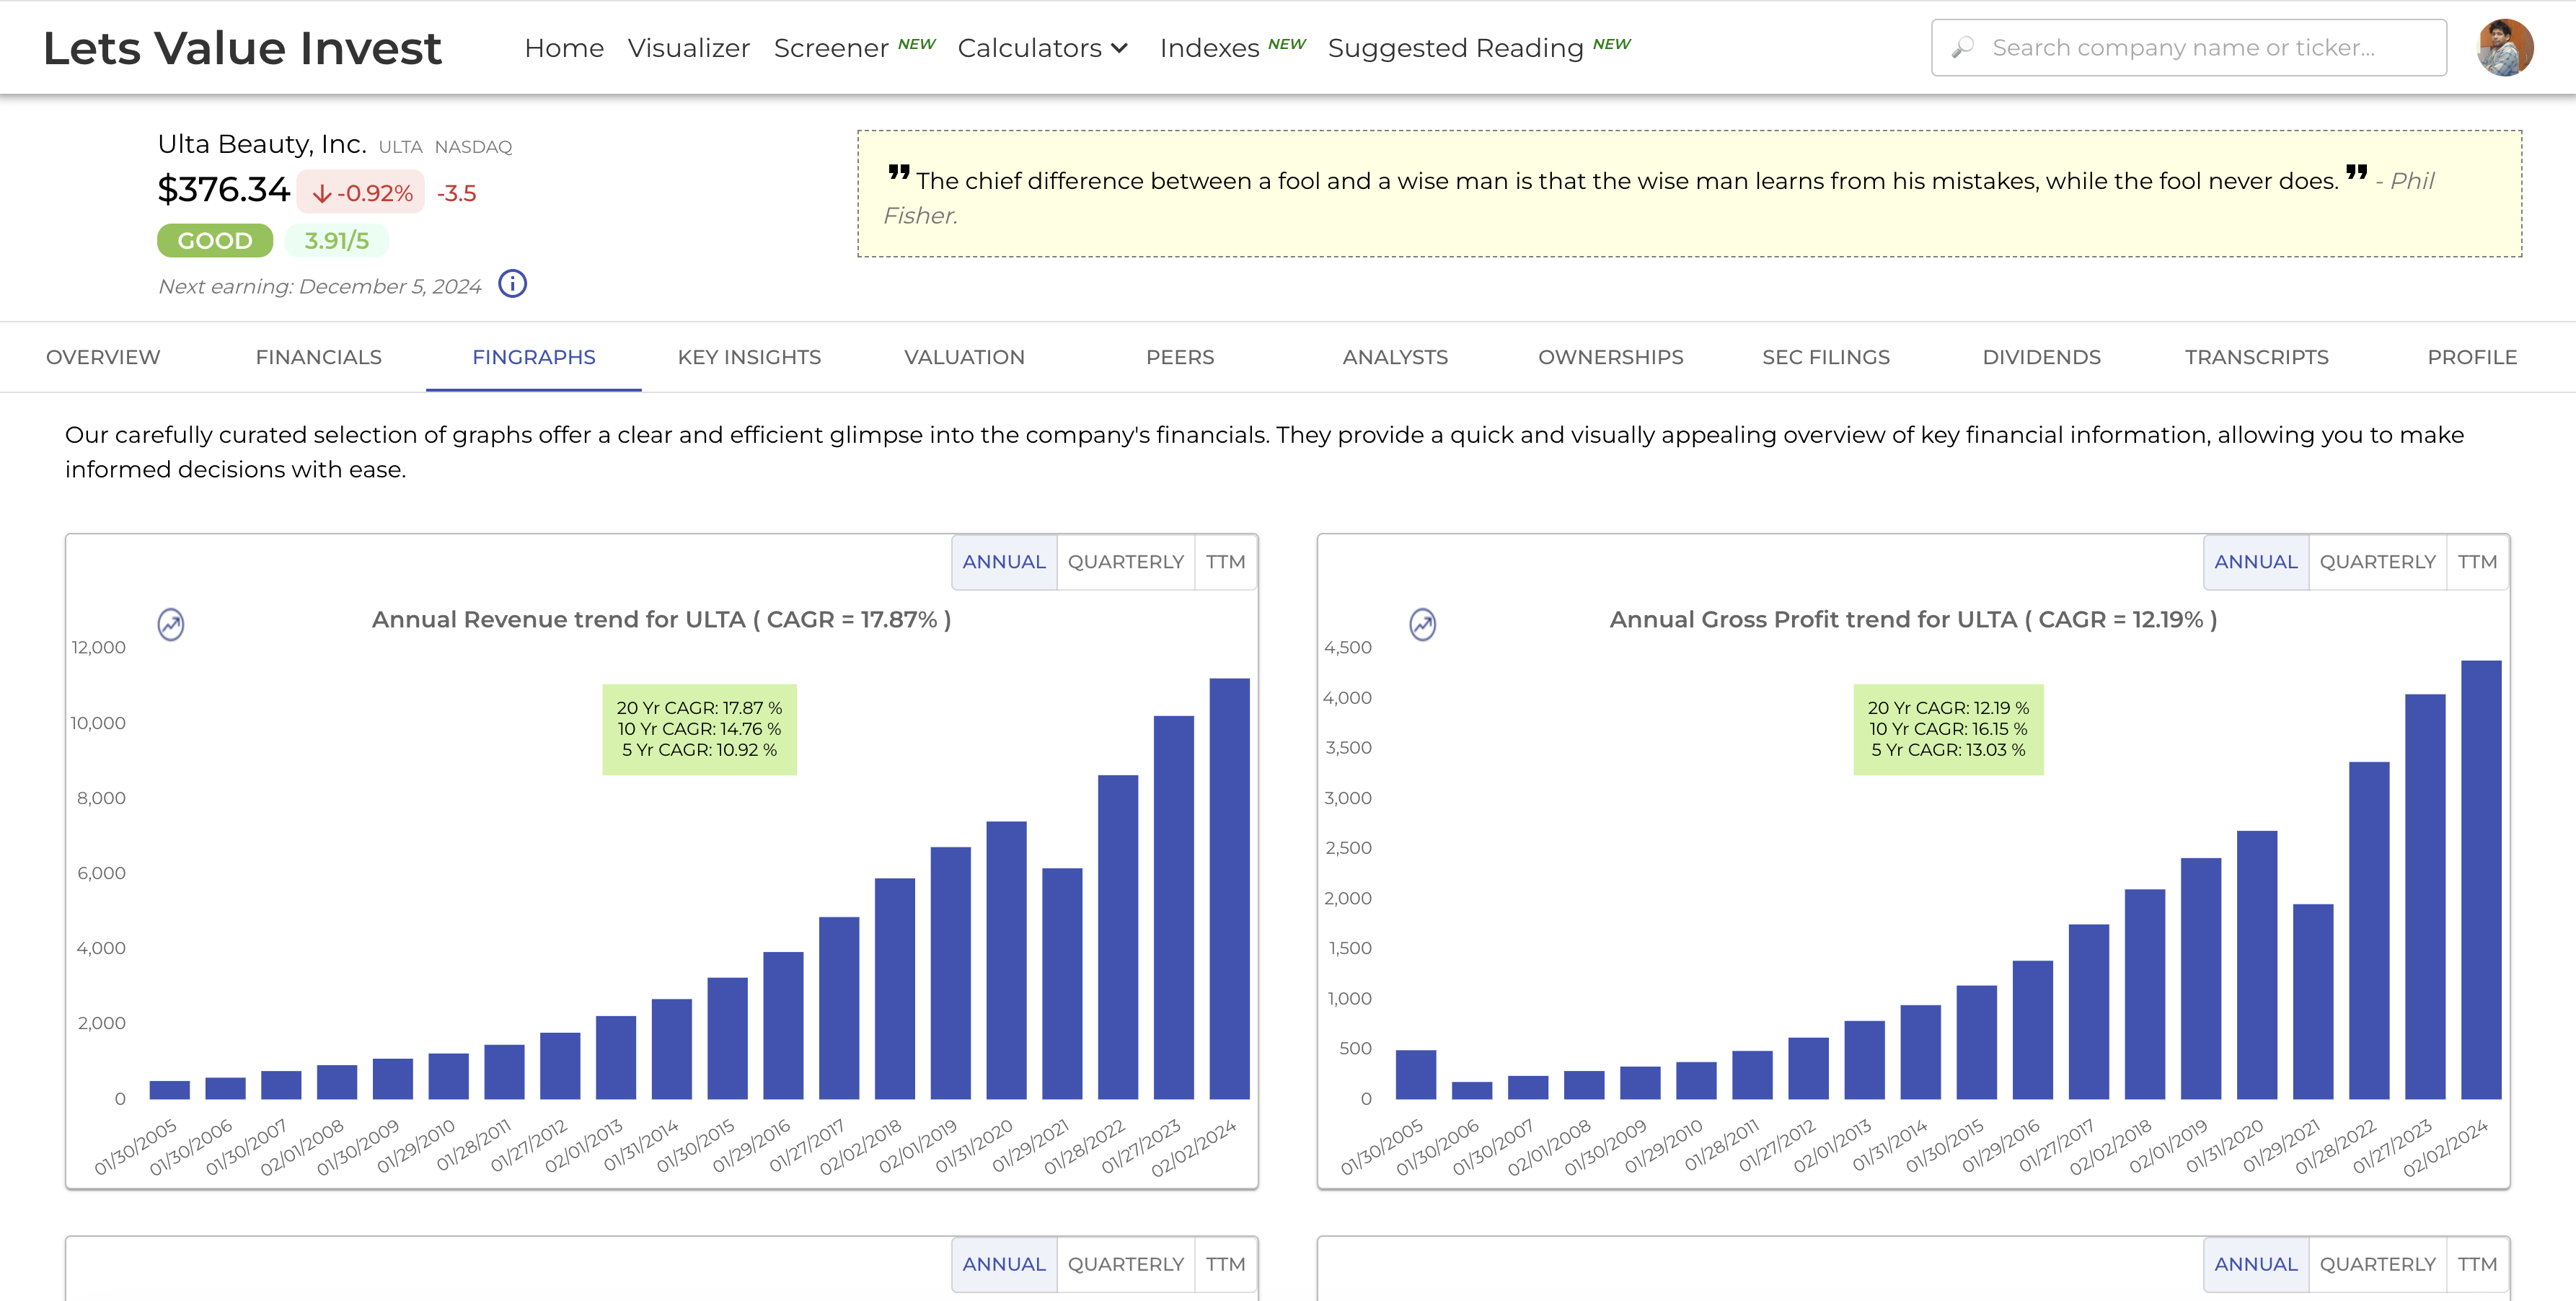Click the Annual Revenue trend chart title
This screenshot has height=1301, width=2576.
tap(661, 620)
